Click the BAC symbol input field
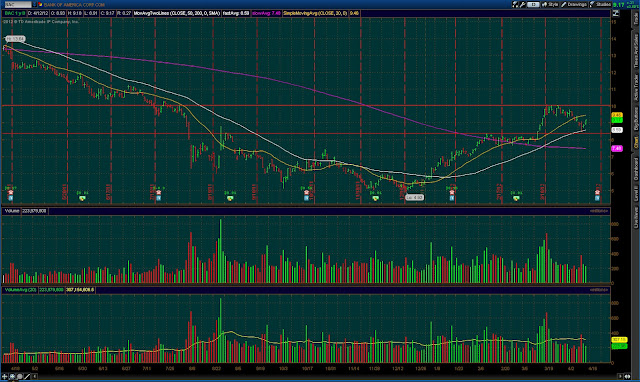The image size is (640, 382). click(17, 4)
